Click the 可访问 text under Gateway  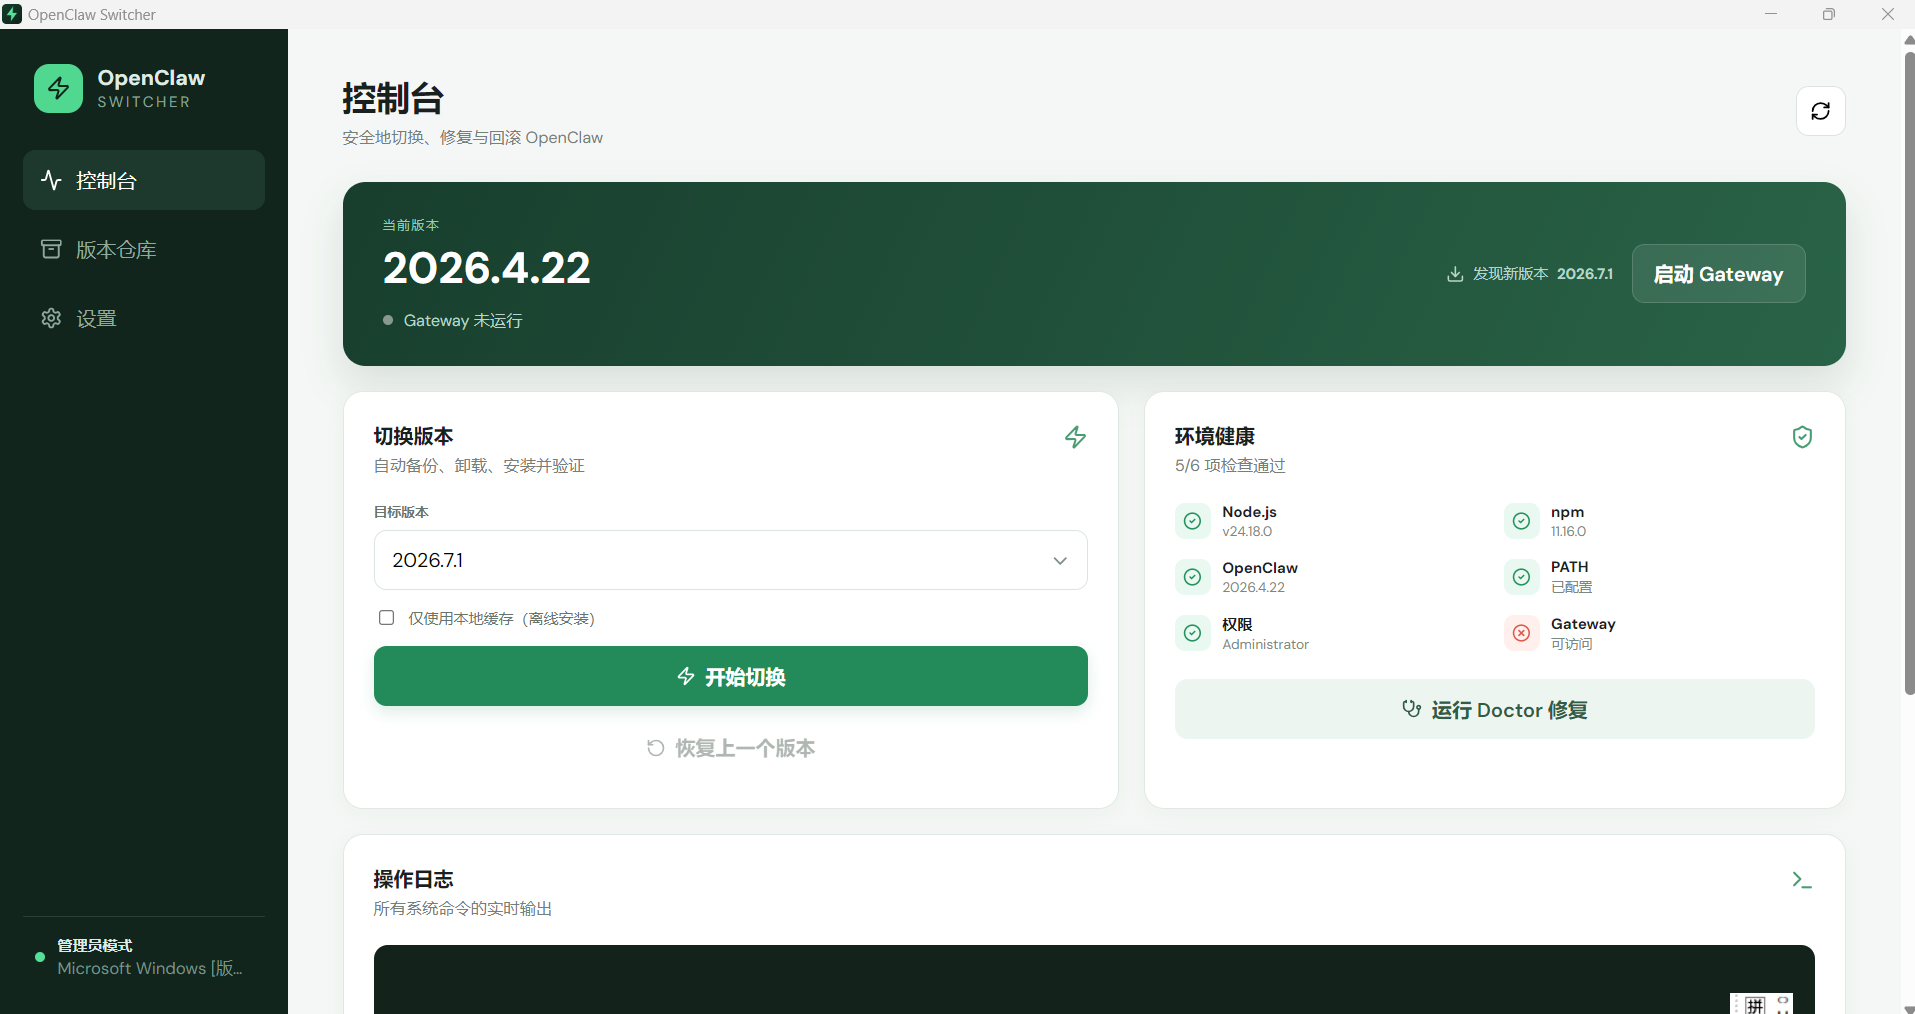1571,645
